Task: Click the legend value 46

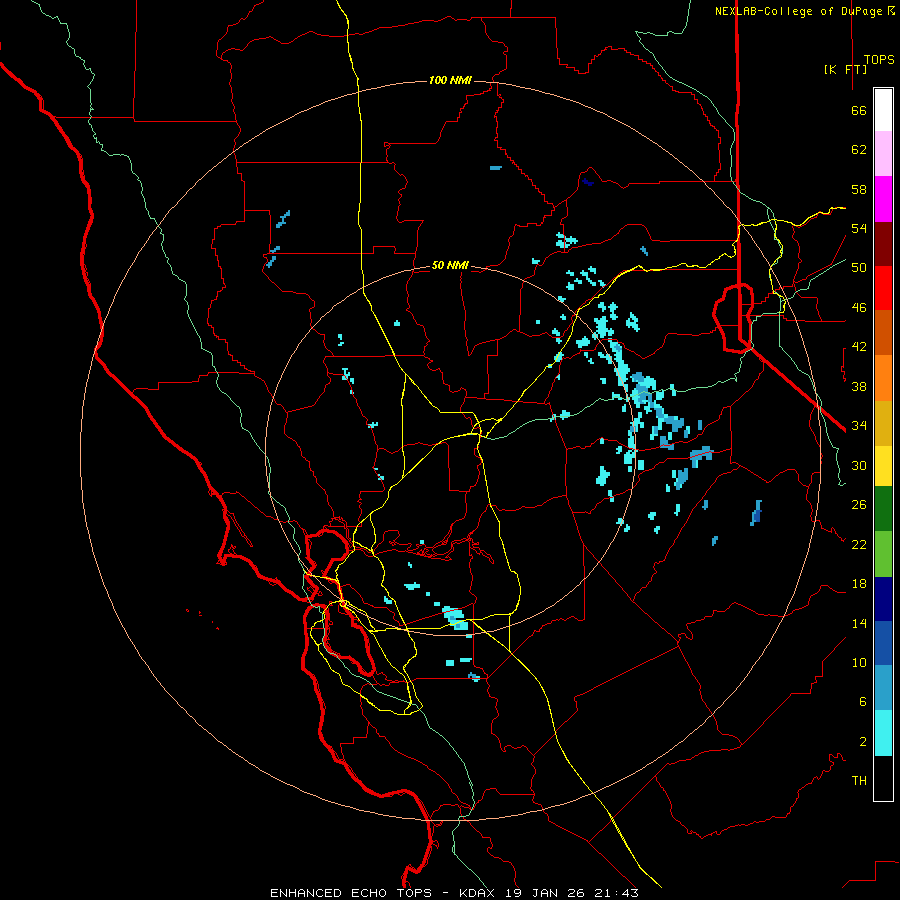Action: coord(859,308)
